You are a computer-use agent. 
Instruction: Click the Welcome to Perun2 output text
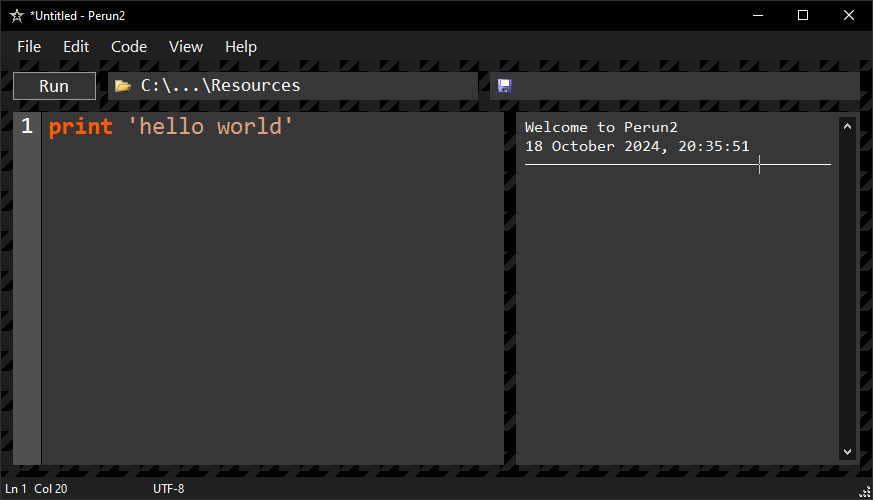pos(601,127)
